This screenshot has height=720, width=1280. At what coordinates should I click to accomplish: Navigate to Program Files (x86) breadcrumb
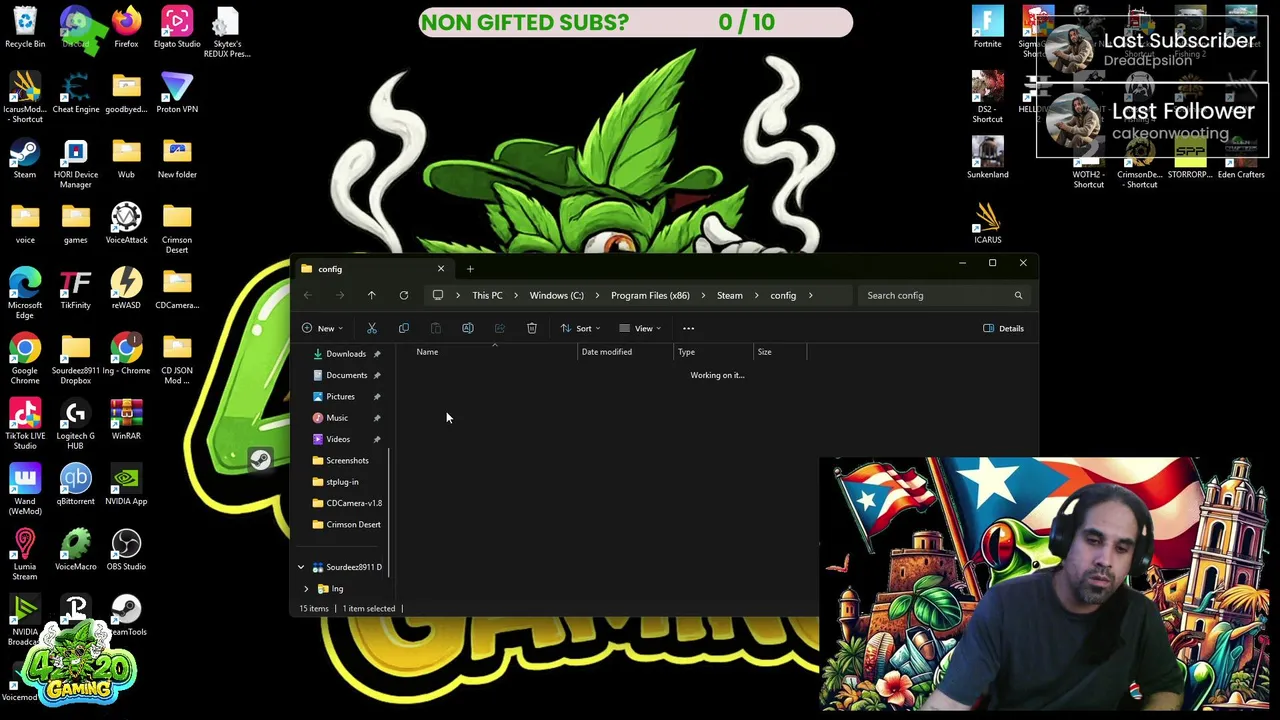point(650,295)
